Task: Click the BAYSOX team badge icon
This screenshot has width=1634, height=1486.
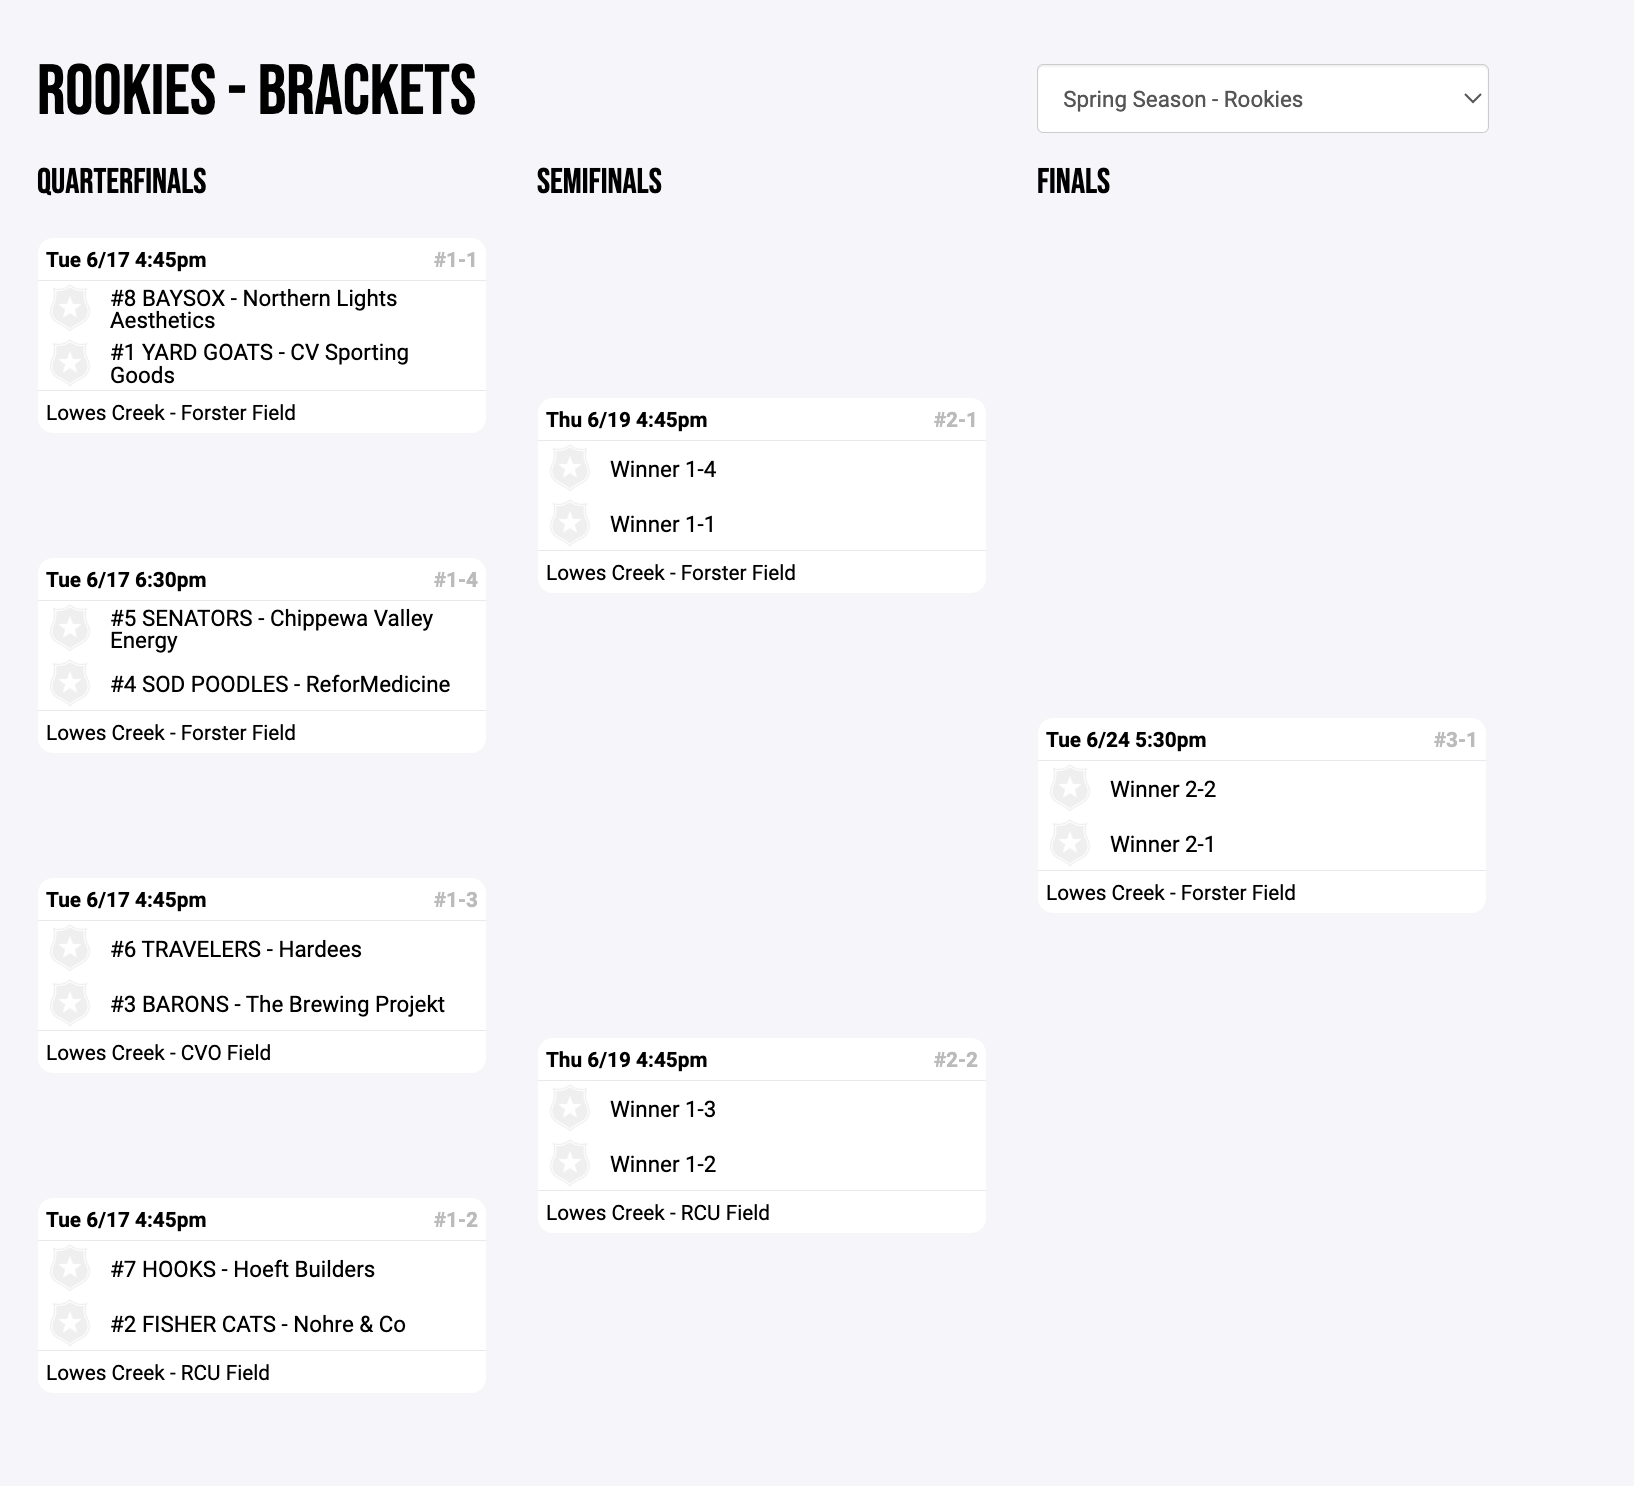Action: pyautogui.click(x=70, y=308)
